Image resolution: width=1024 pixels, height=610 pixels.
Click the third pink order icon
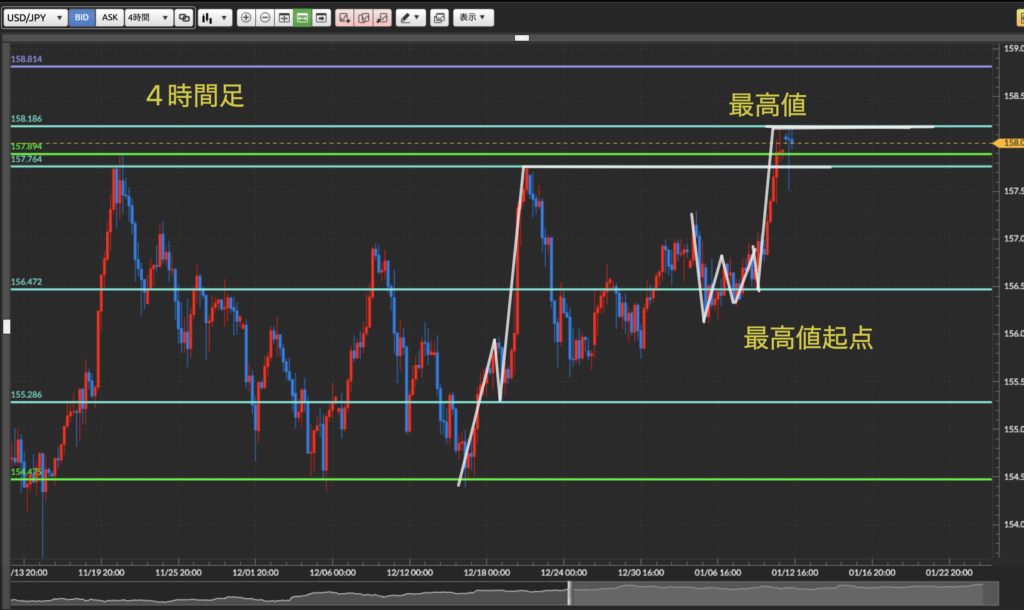(x=381, y=18)
